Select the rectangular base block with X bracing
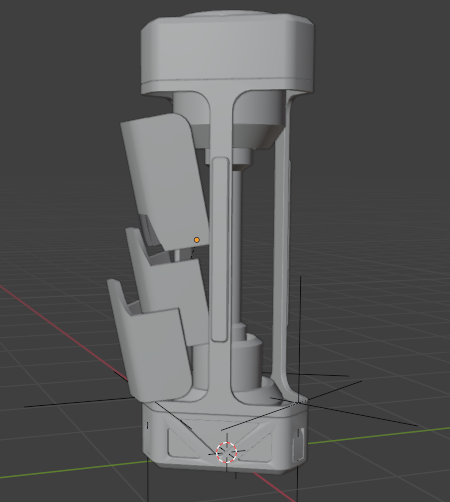Viewport: 450px width, 502px height. pyautogui.click(x=225, y=437)
